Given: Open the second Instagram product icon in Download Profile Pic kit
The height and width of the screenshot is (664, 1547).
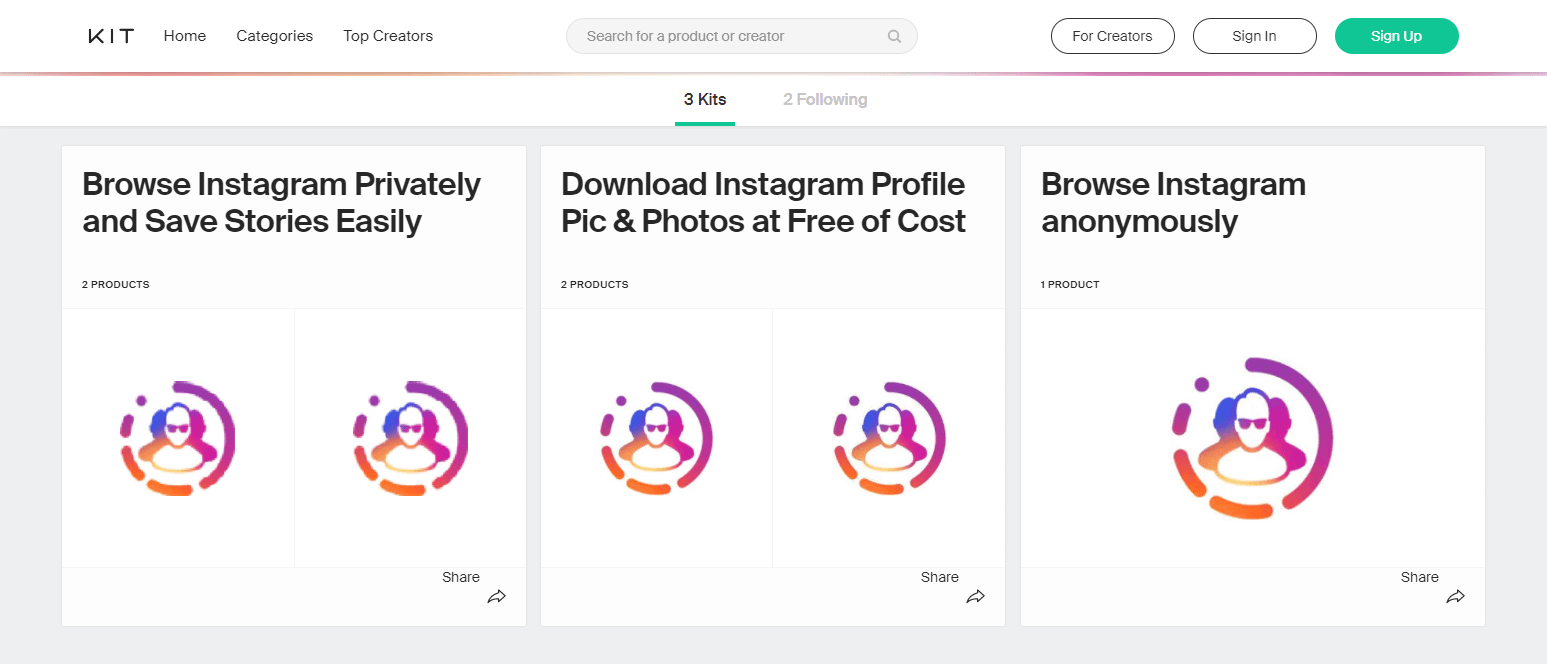Looking at the screenshot, I should click(x=888, y=438).
